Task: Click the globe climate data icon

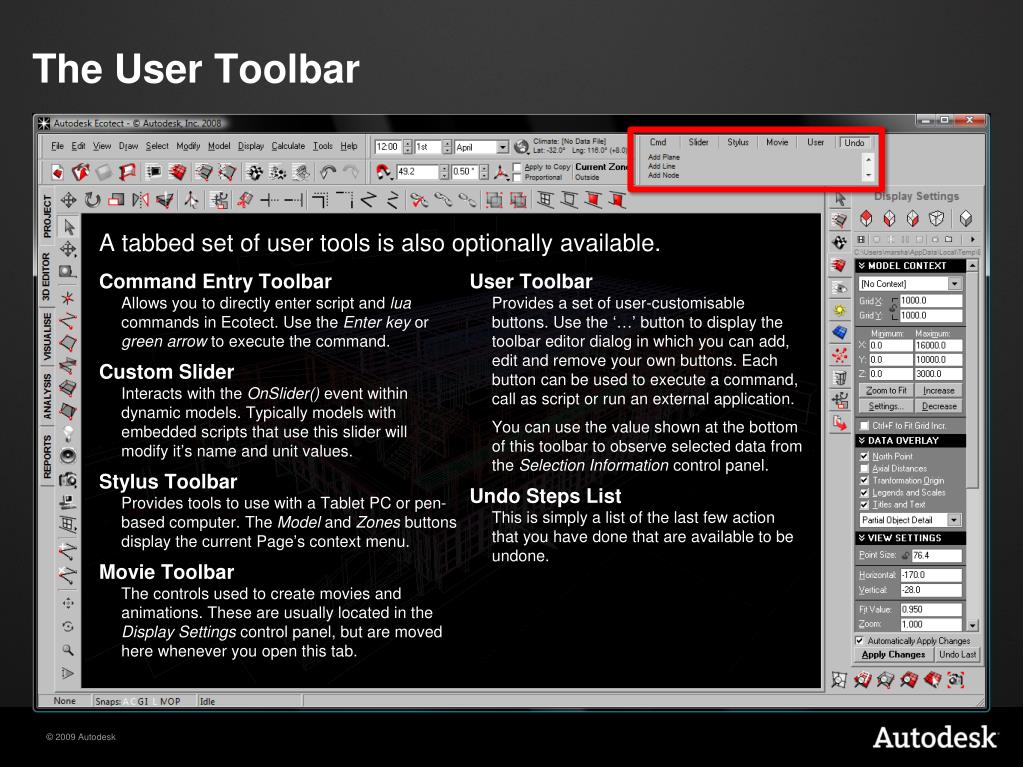Action: (521, 147)
